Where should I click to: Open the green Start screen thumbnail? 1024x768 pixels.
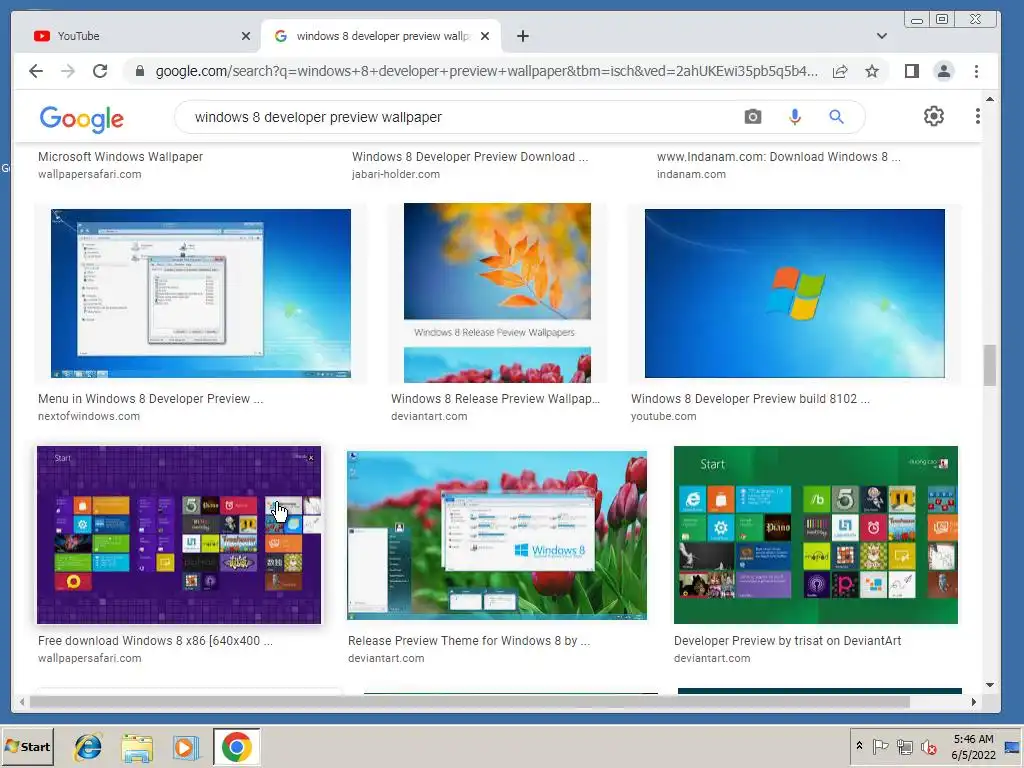816,535
